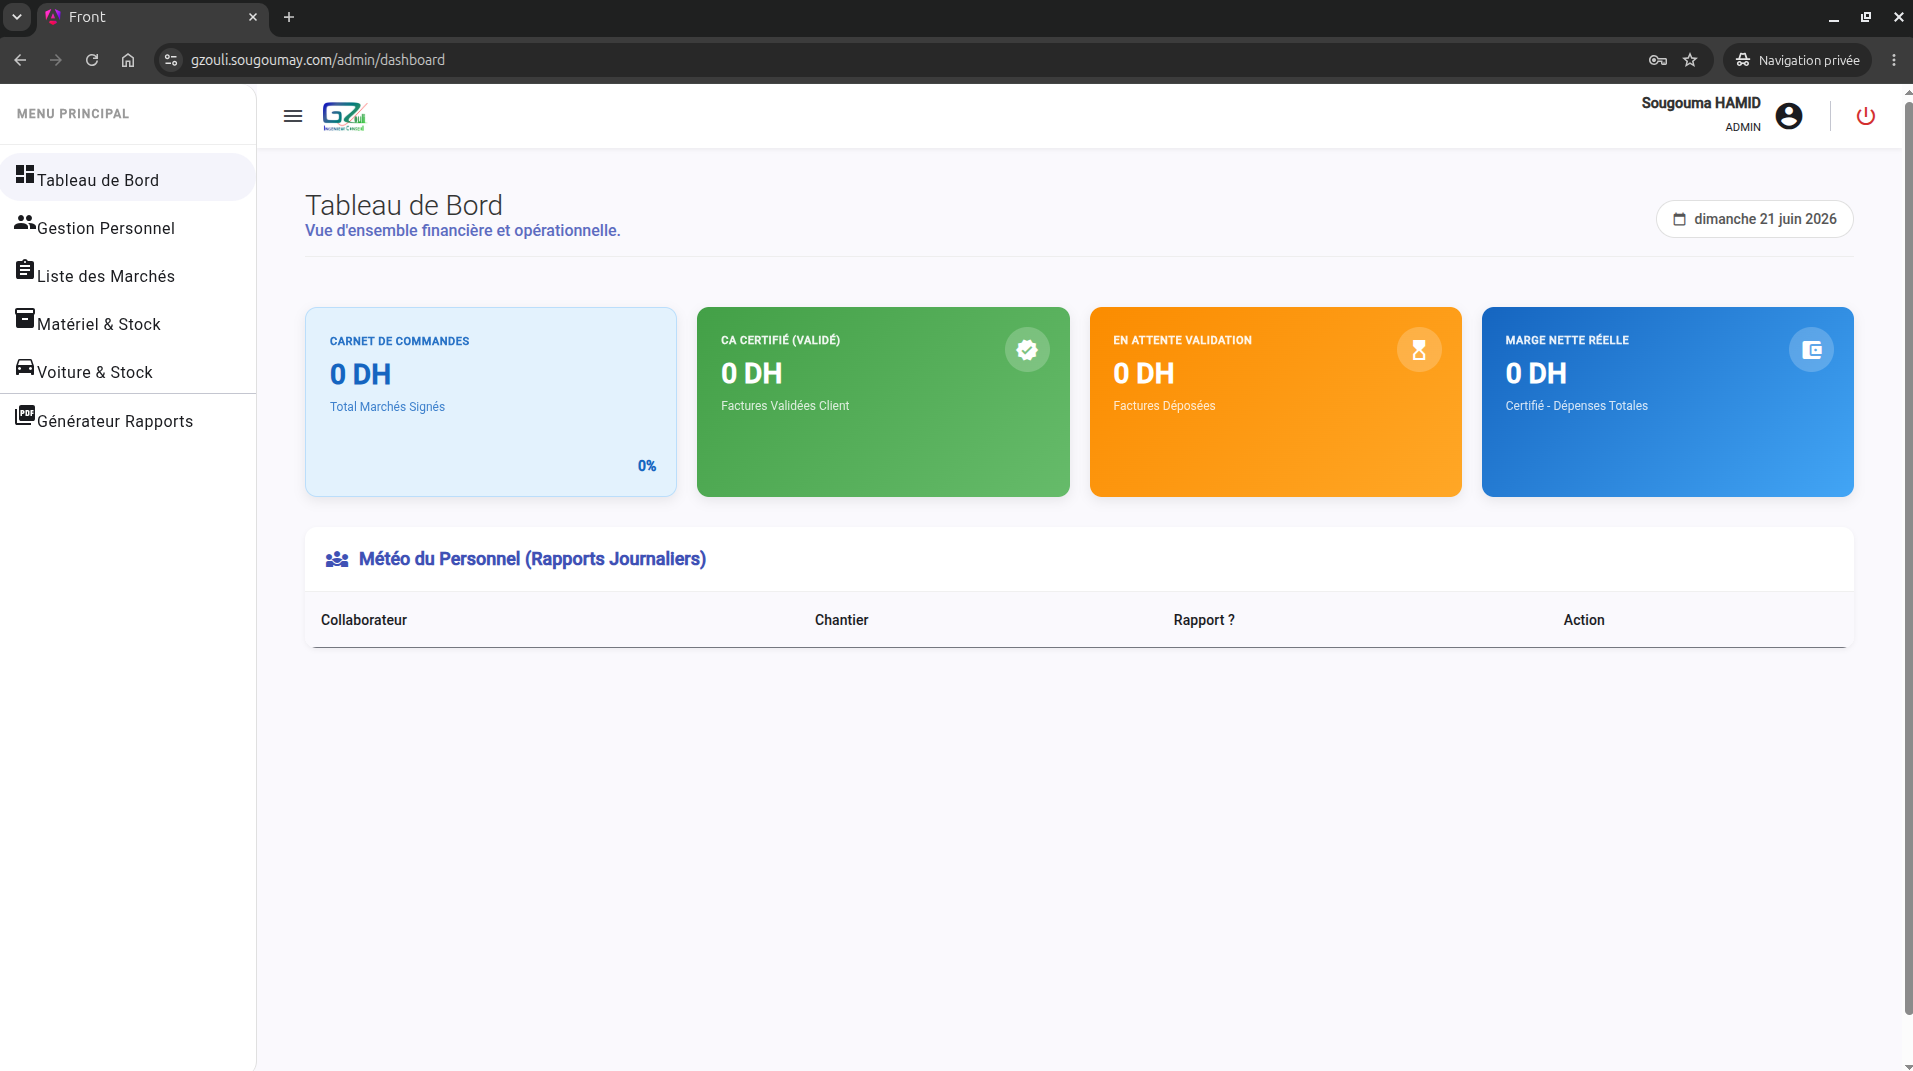Click the page vertical scrollbar
The height and width of the screenshot is (1071, 1913).
pos(1908,556)
